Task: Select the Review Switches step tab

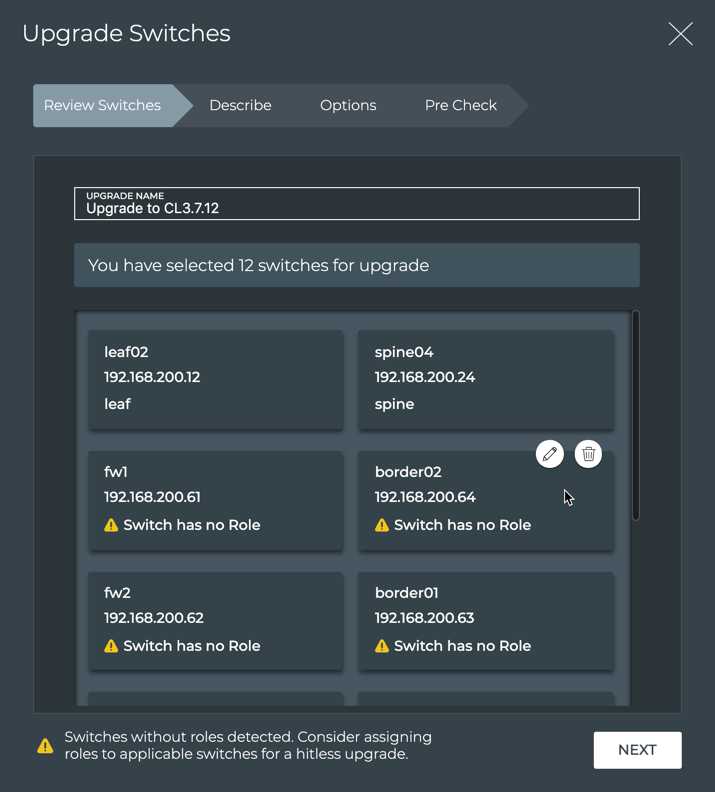Action: pyautogui.click(x=103, y=105)
